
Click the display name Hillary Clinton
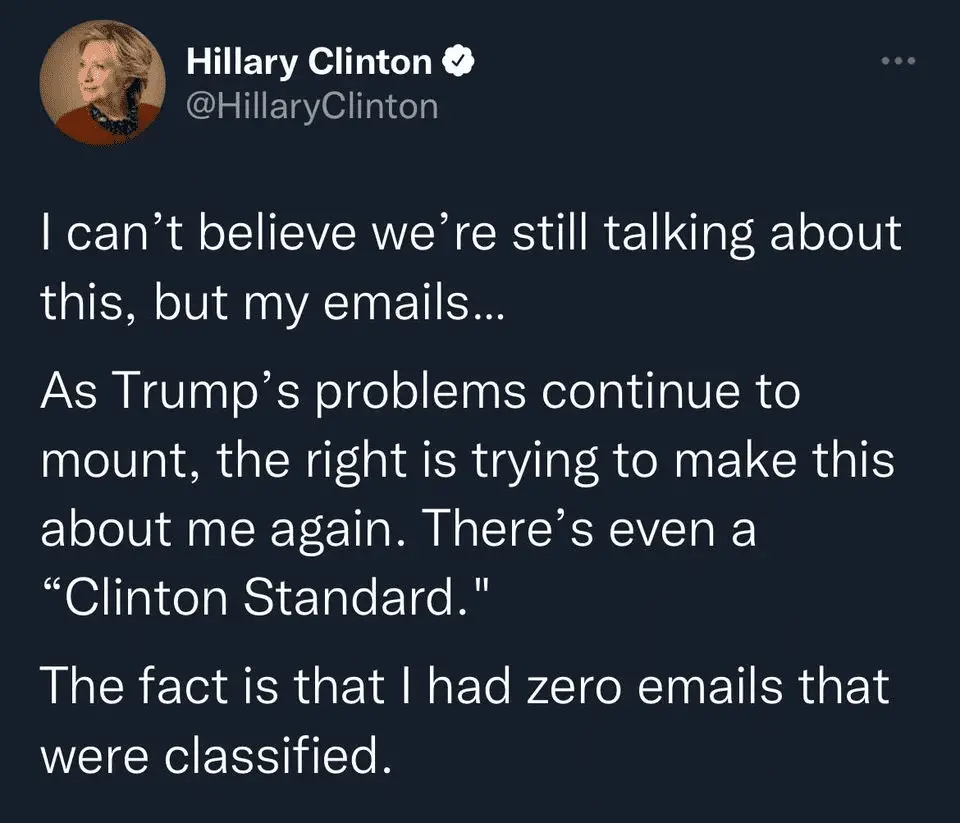click(x=309, y=63)
